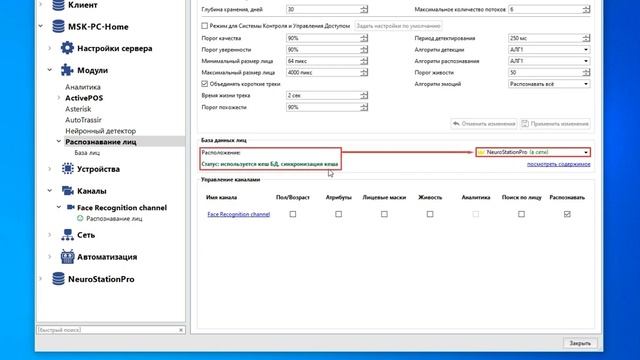Adjust Время жизни трека spinner arrows
Image resolution: width=640 pixels, height=360 pixels.
[364, 95]
